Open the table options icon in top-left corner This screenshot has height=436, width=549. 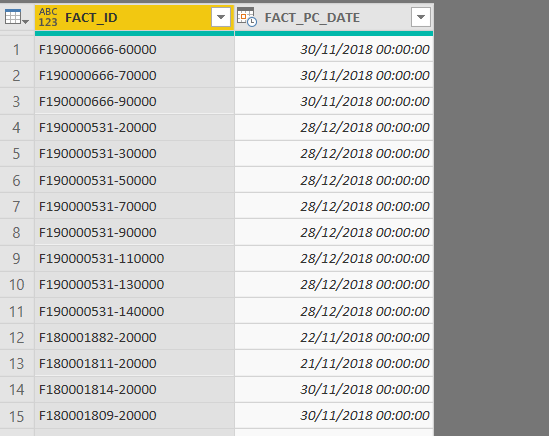tap(16, 18)
